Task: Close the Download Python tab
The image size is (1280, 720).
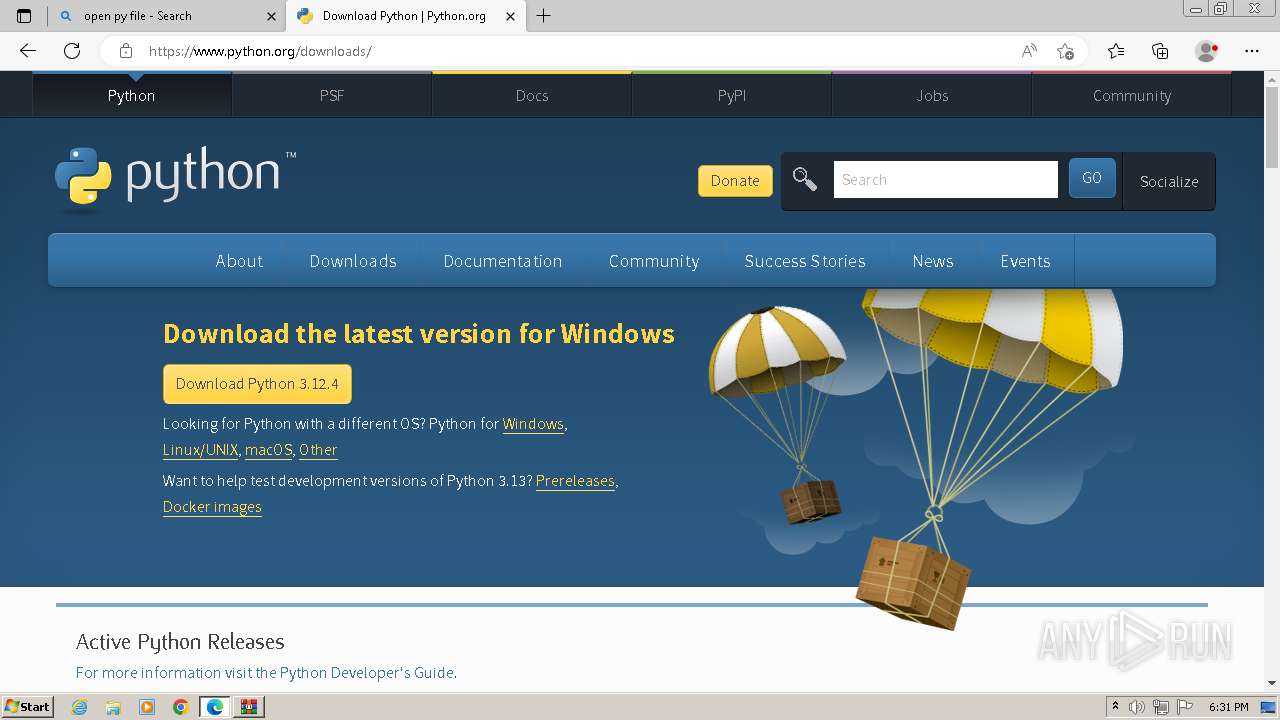Action: click(x=511, y=16)
